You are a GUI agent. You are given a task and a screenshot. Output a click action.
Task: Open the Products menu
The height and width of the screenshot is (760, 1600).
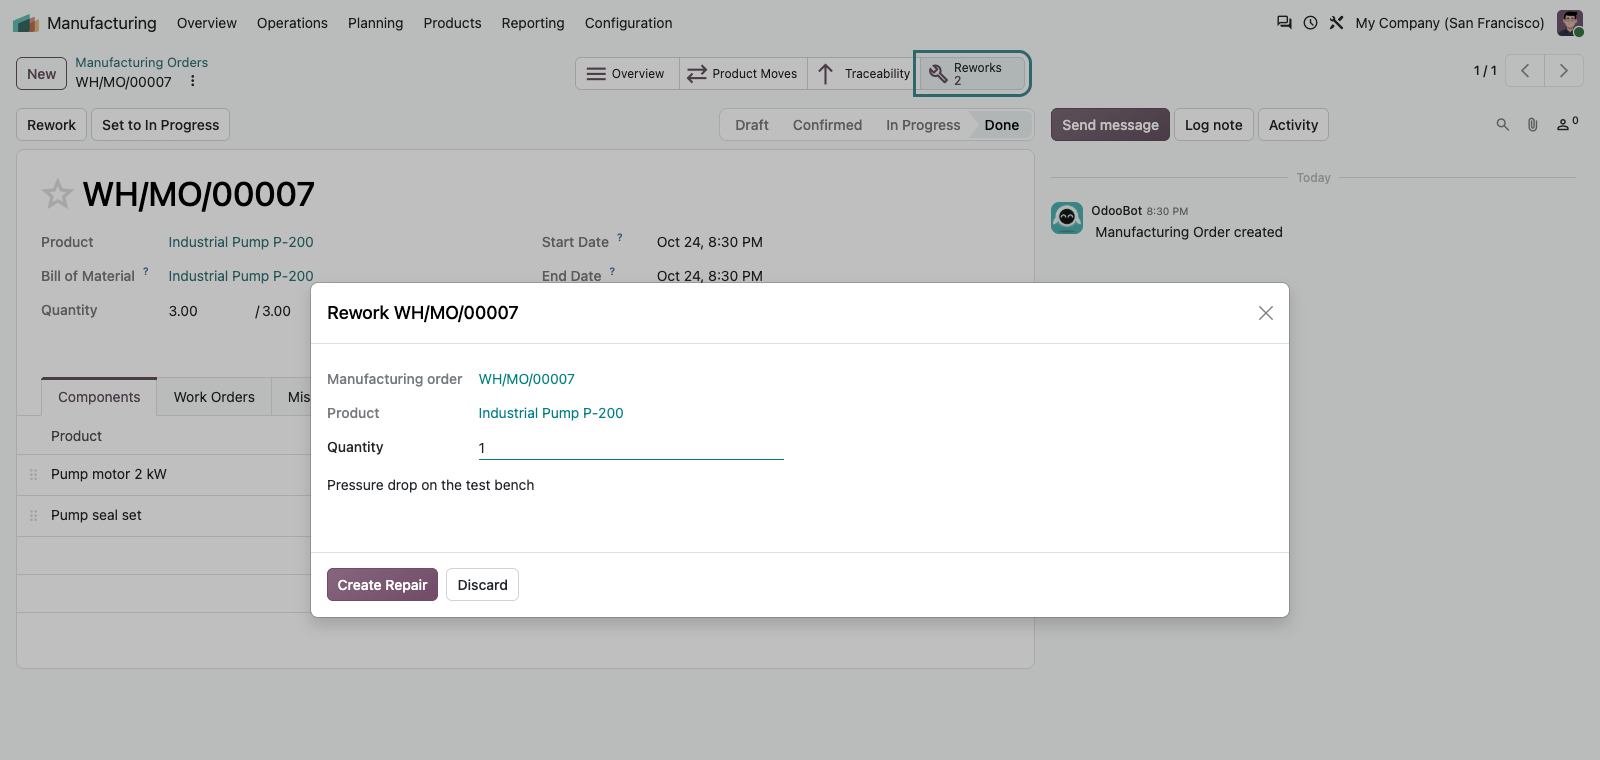tap(452, 23)
